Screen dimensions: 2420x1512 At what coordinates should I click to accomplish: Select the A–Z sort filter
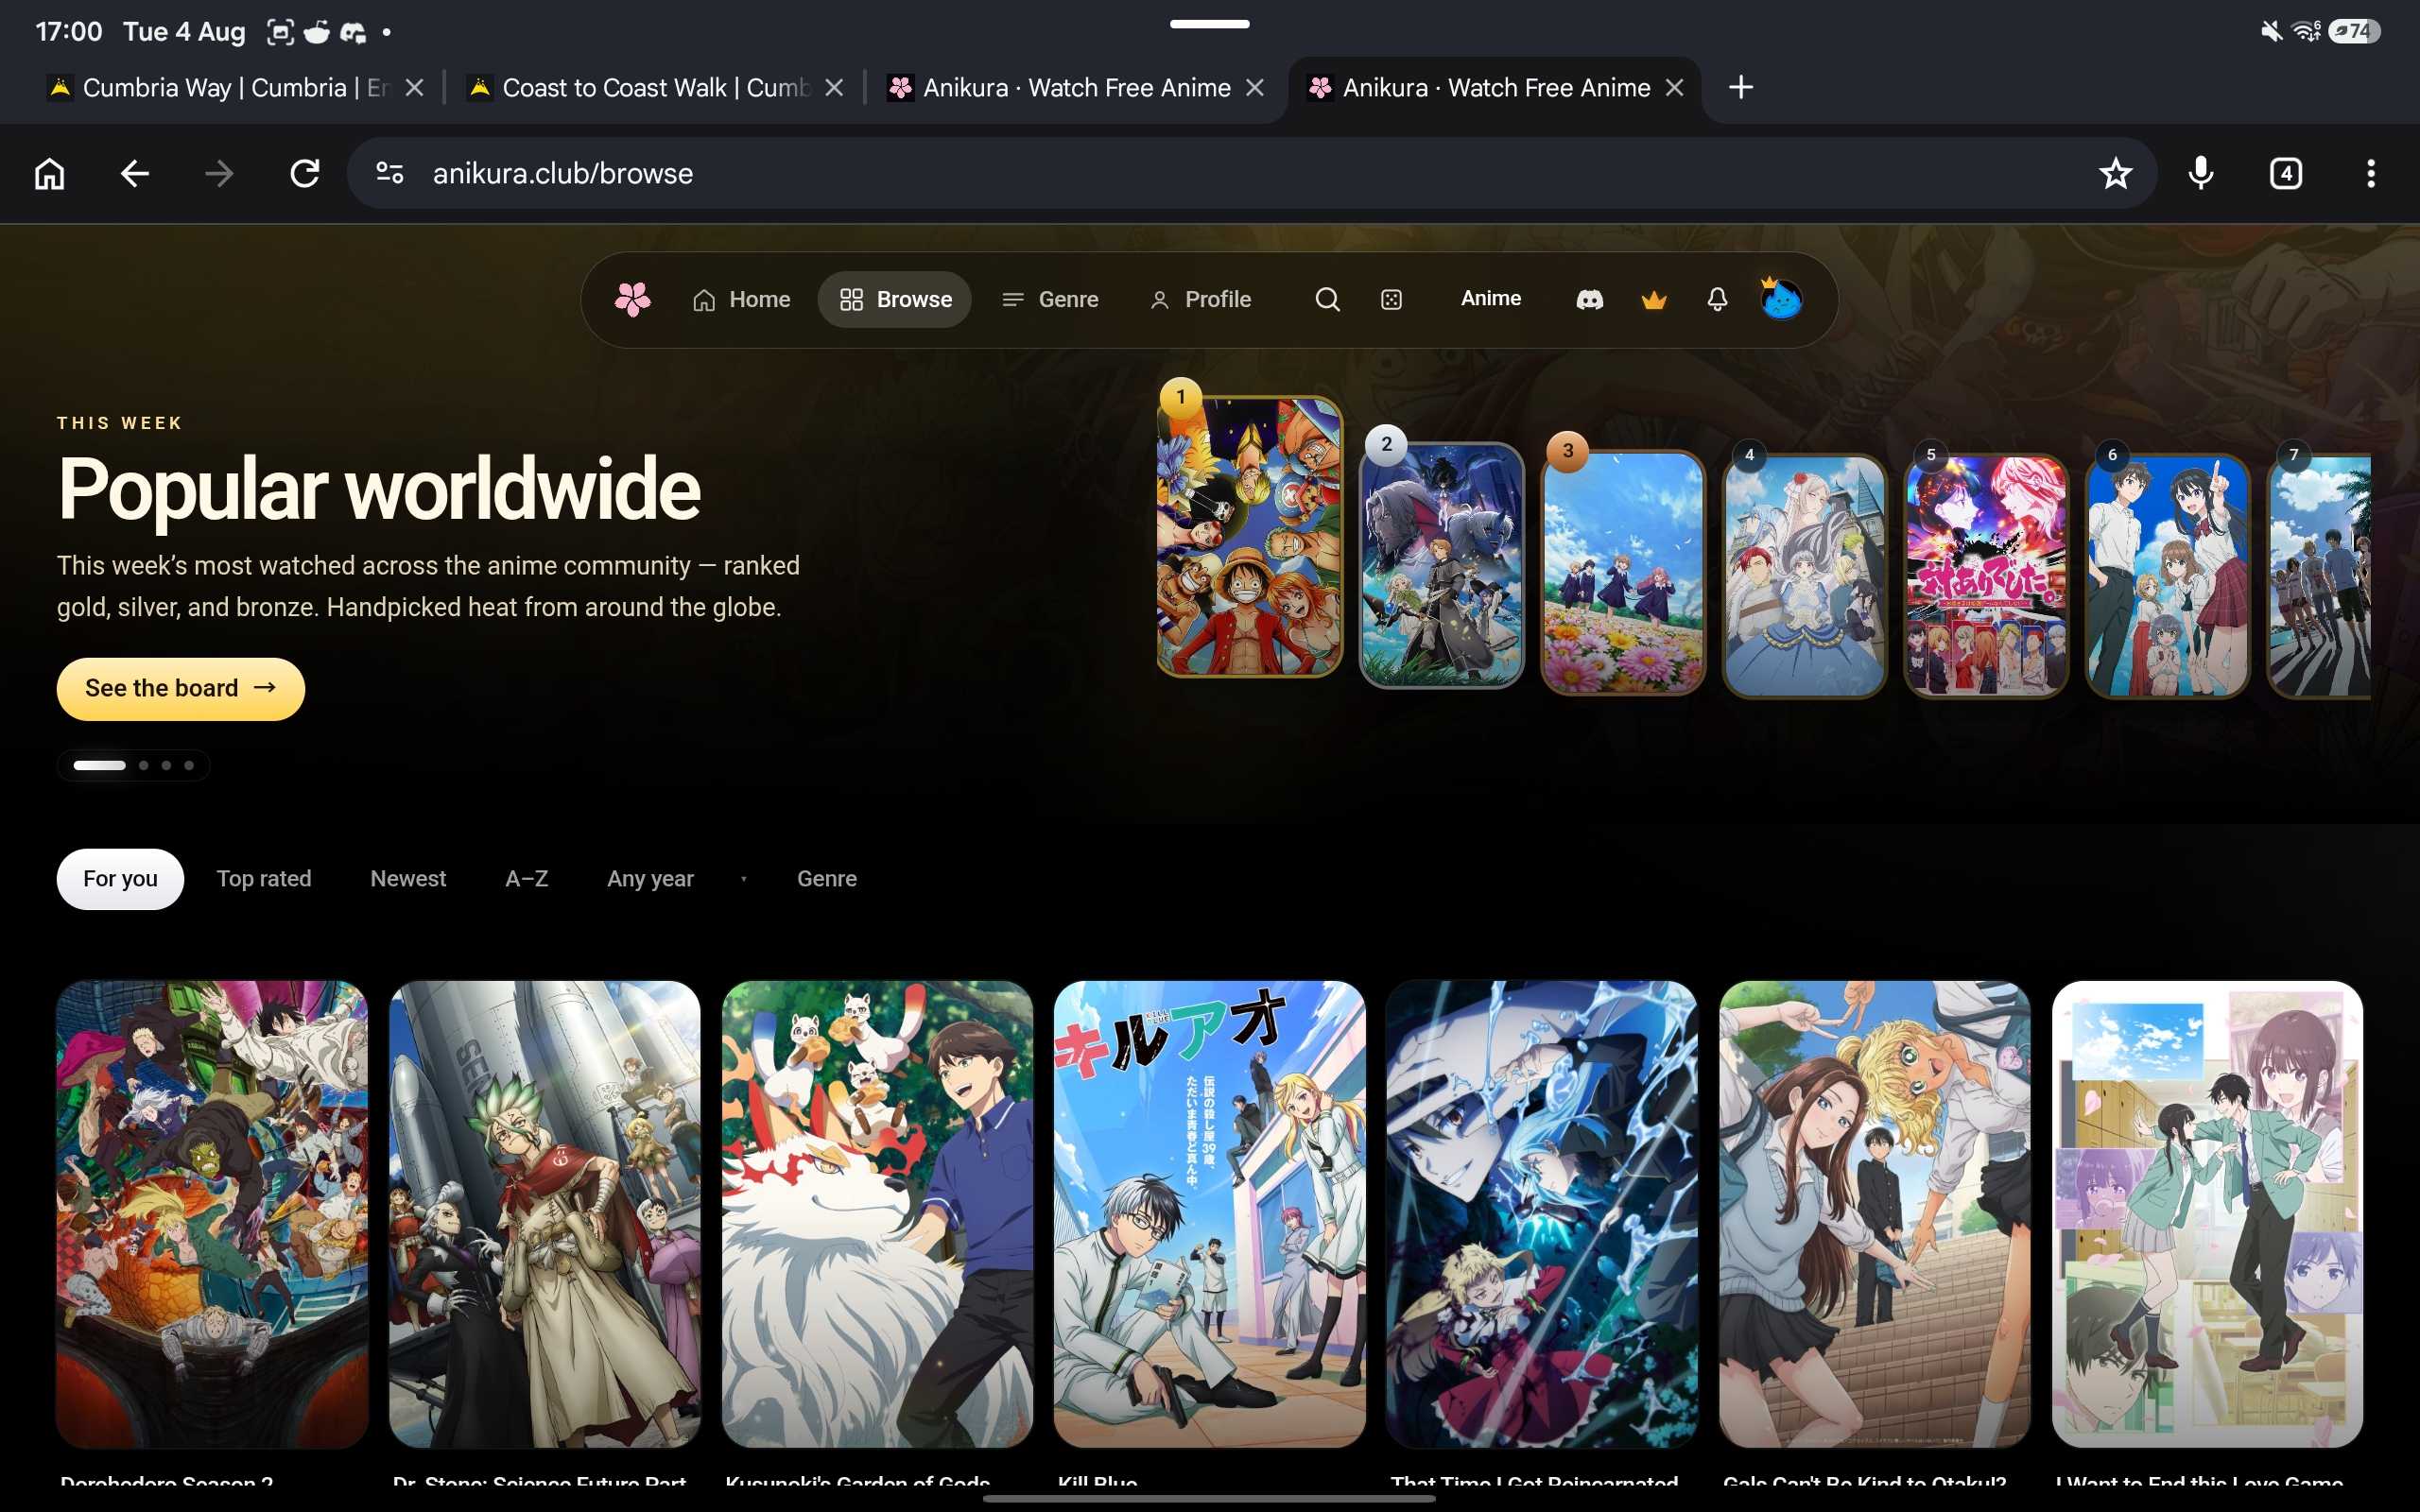[526, 878]
